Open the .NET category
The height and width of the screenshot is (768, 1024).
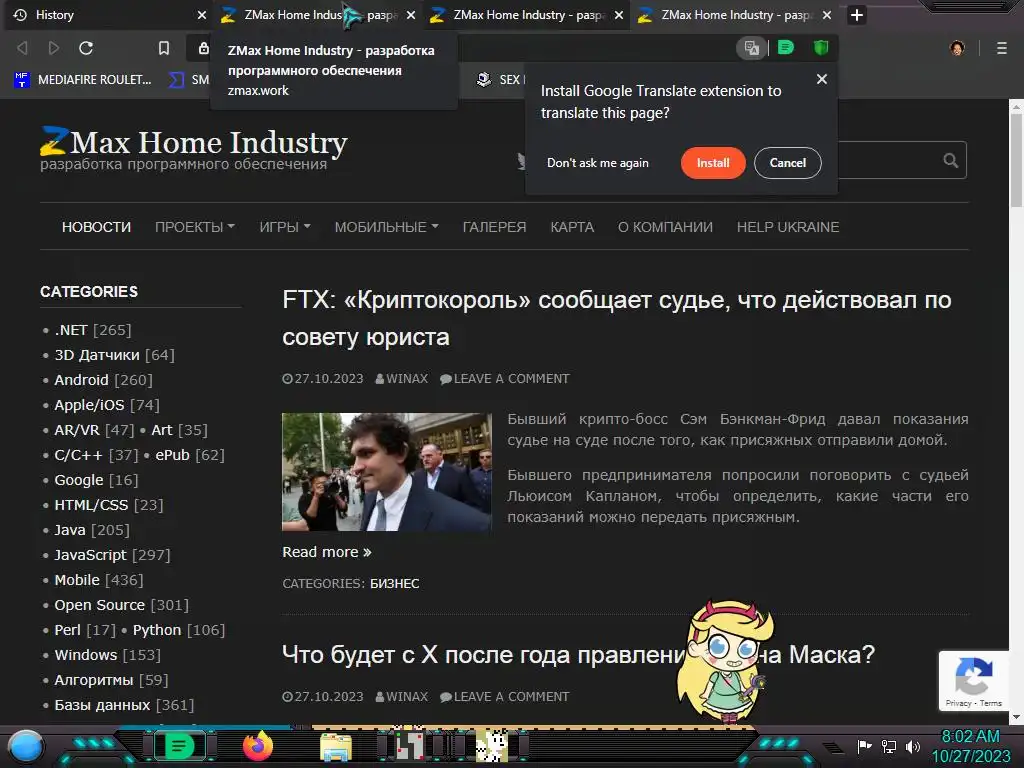coord(71,330)
